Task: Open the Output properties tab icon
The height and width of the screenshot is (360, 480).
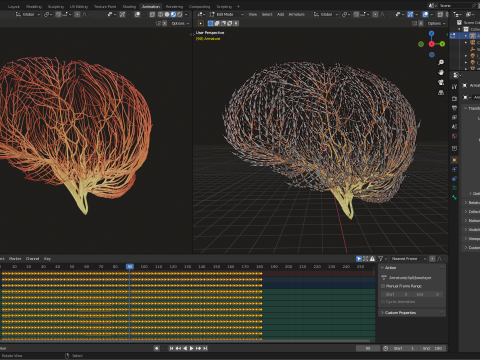Action: 454,108
